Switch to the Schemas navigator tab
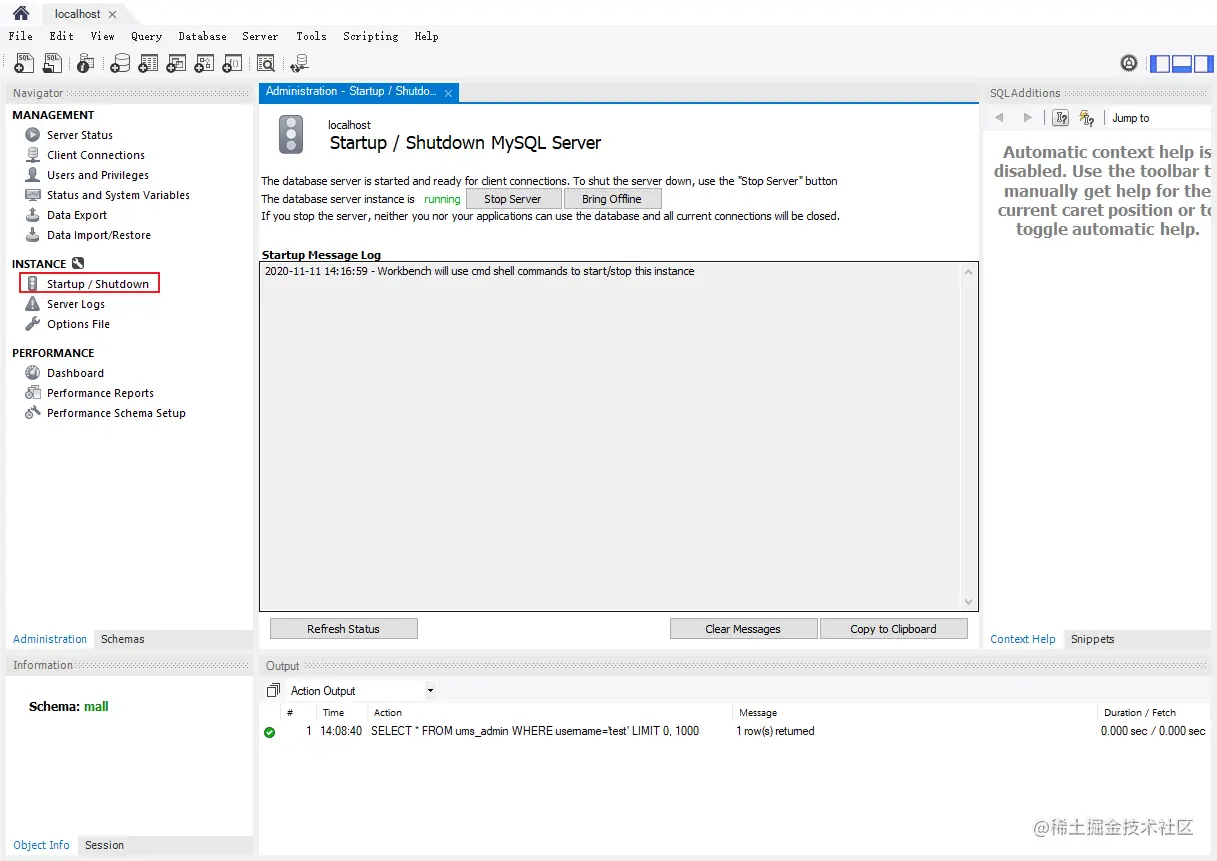 [x=122, y=639]
